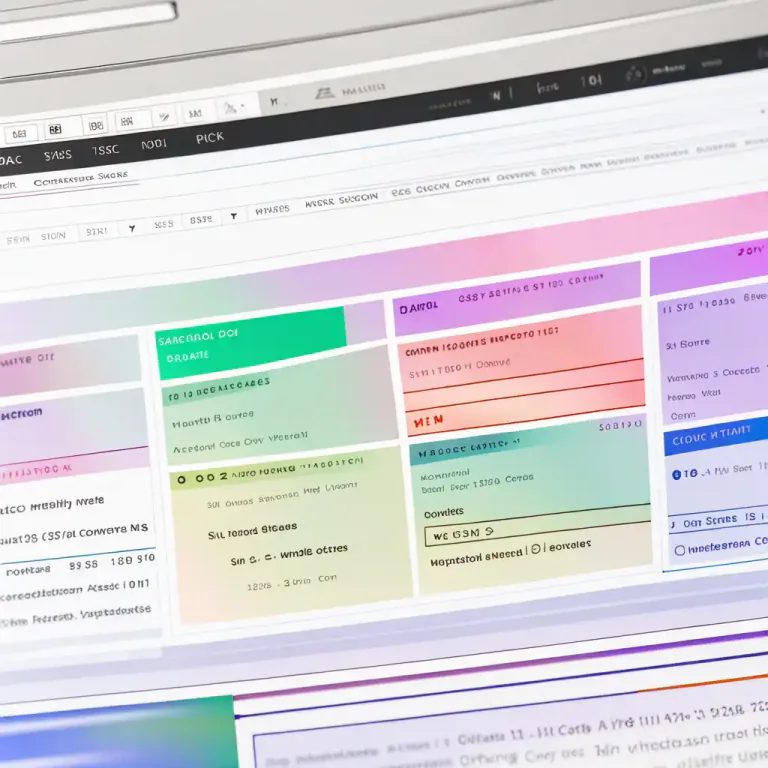This screenshot has height=768, width=768.
Task: Click the Sil Toord Stoaes line
Action: (252, 531)
